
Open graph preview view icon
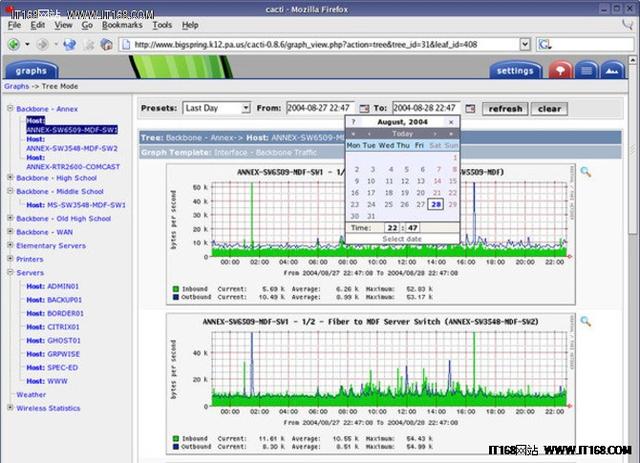coord(613,70)
